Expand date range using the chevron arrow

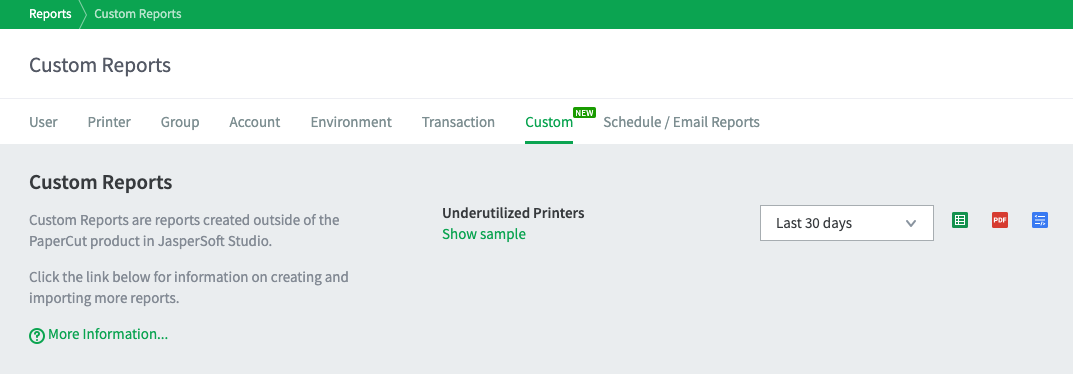911,224
